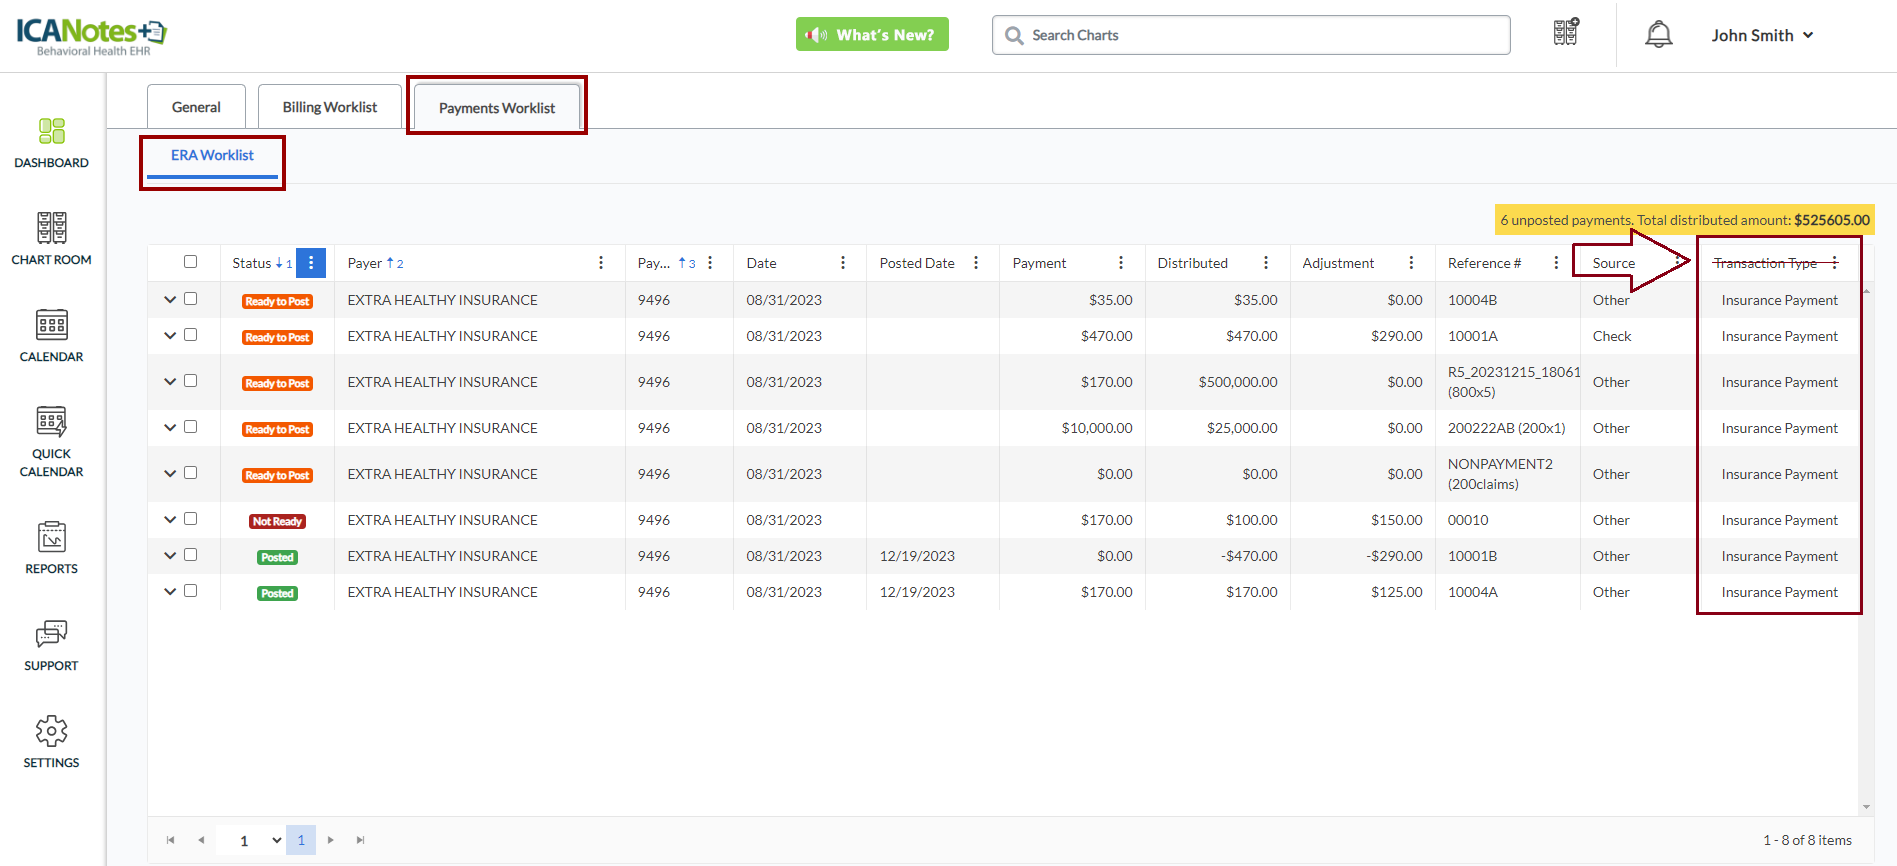This screenshot has height=866, width=1897.
Task: Open the Reports section
Action: 51,547
